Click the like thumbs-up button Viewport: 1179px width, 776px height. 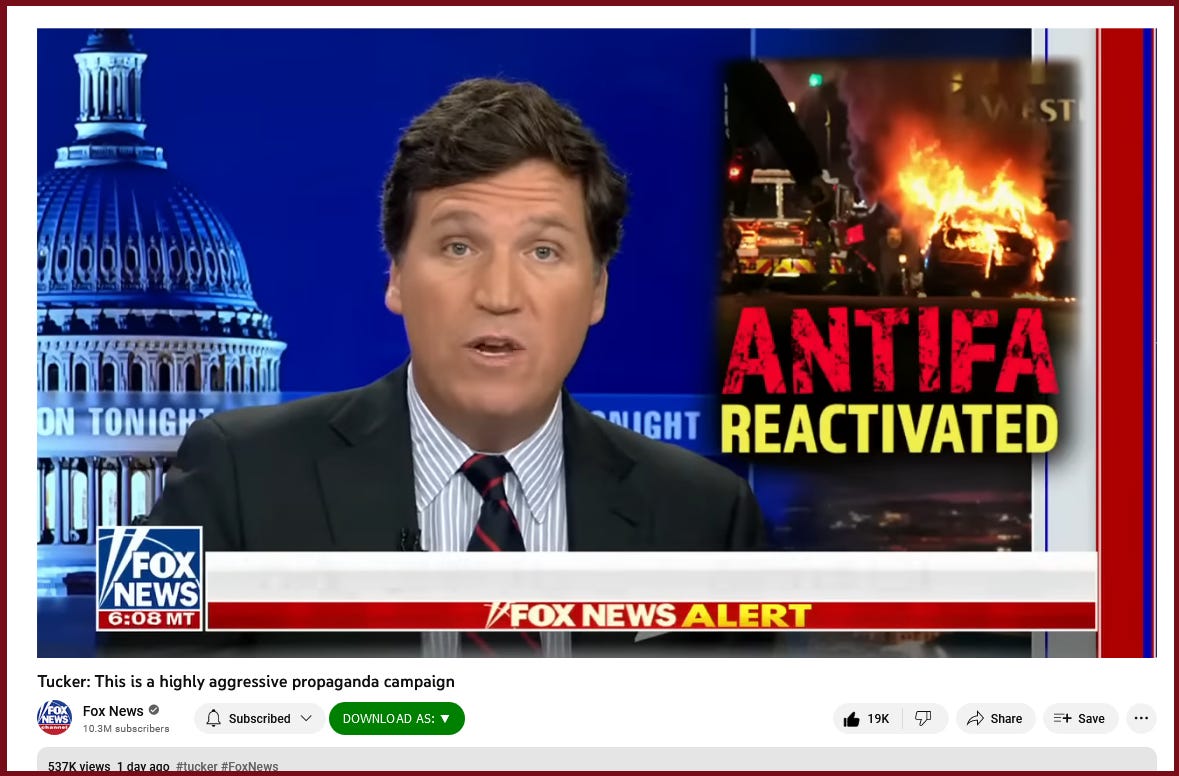coord(867,719)
